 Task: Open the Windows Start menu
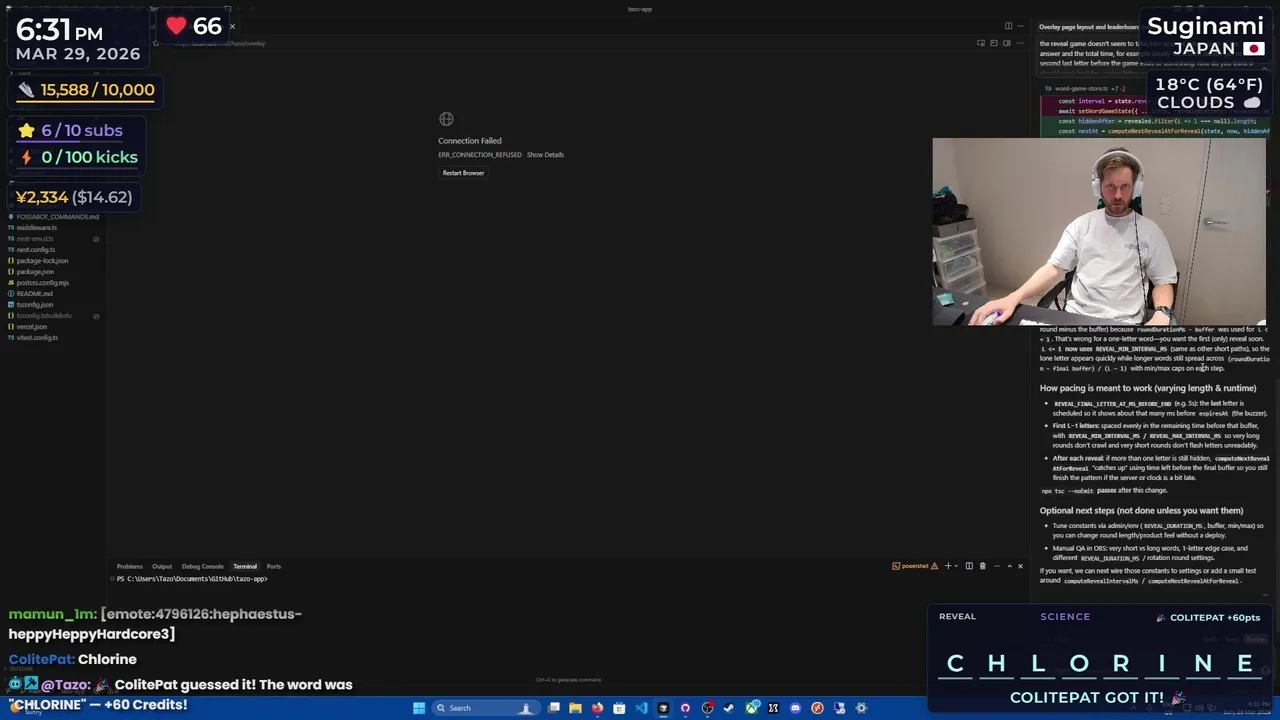[x=419, y=708]
